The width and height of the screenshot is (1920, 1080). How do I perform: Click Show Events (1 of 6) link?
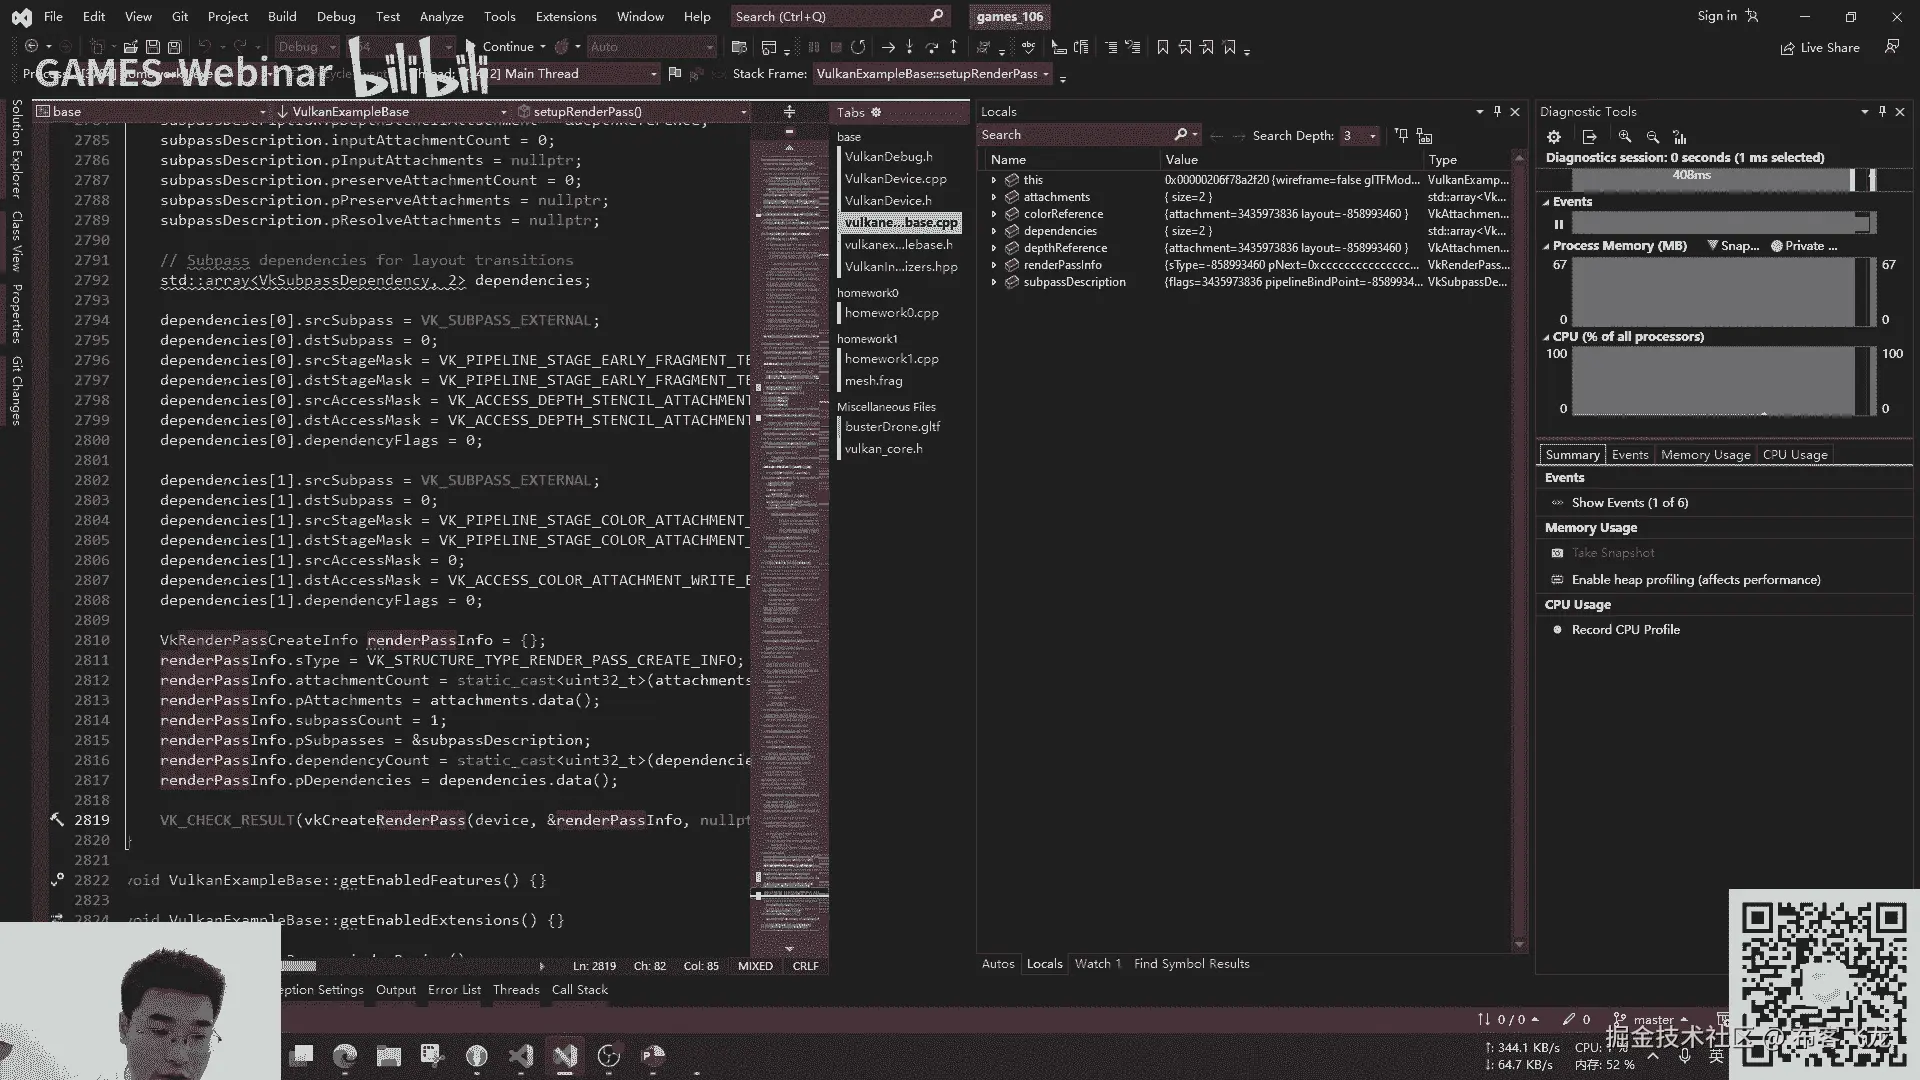point(1629,503)
